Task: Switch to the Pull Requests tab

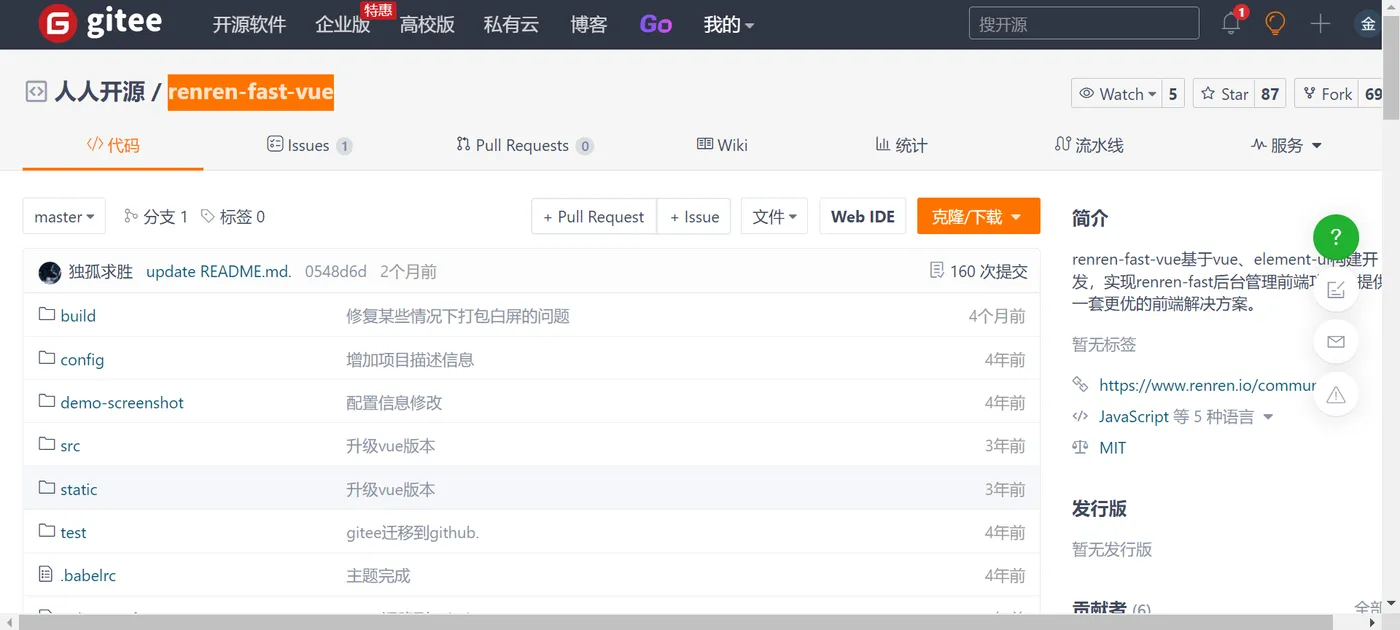Action: pos(524,145)
